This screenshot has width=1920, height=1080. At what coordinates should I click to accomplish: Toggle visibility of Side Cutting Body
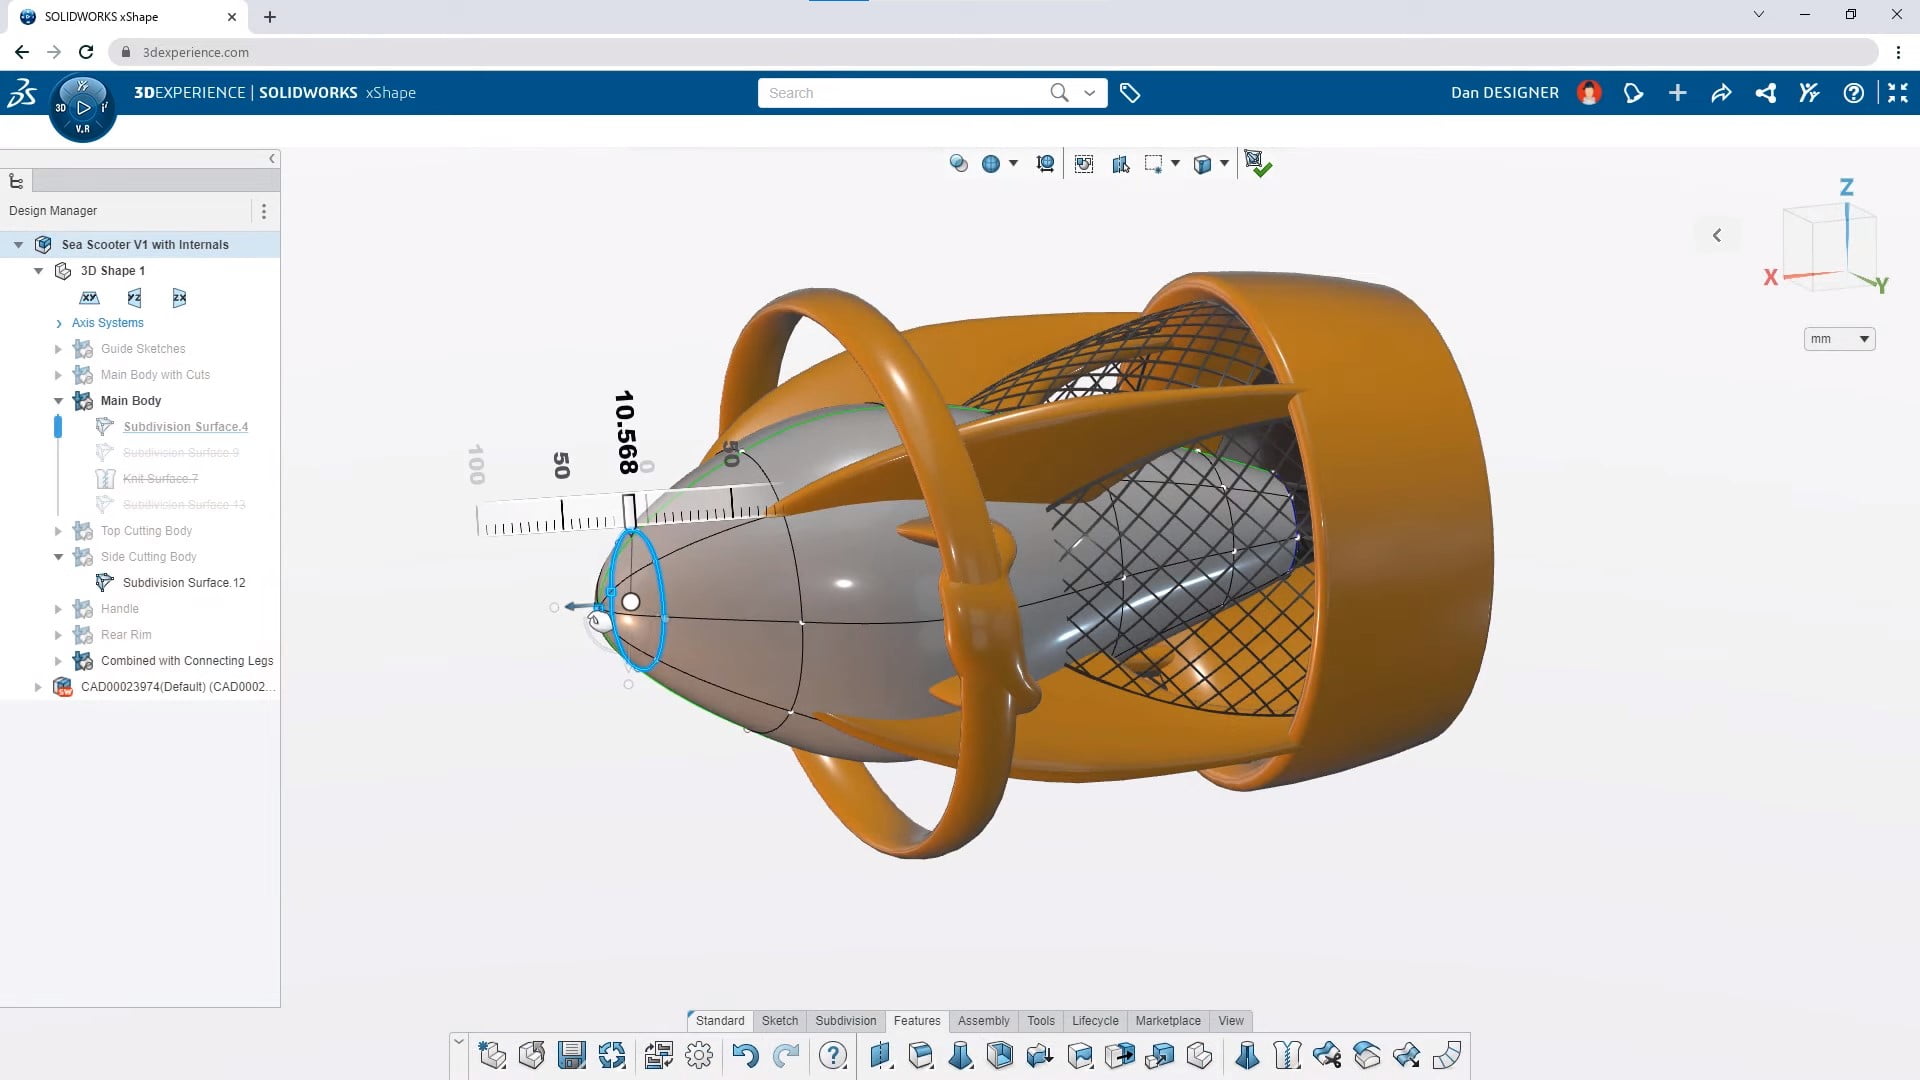tap(83, 555)
